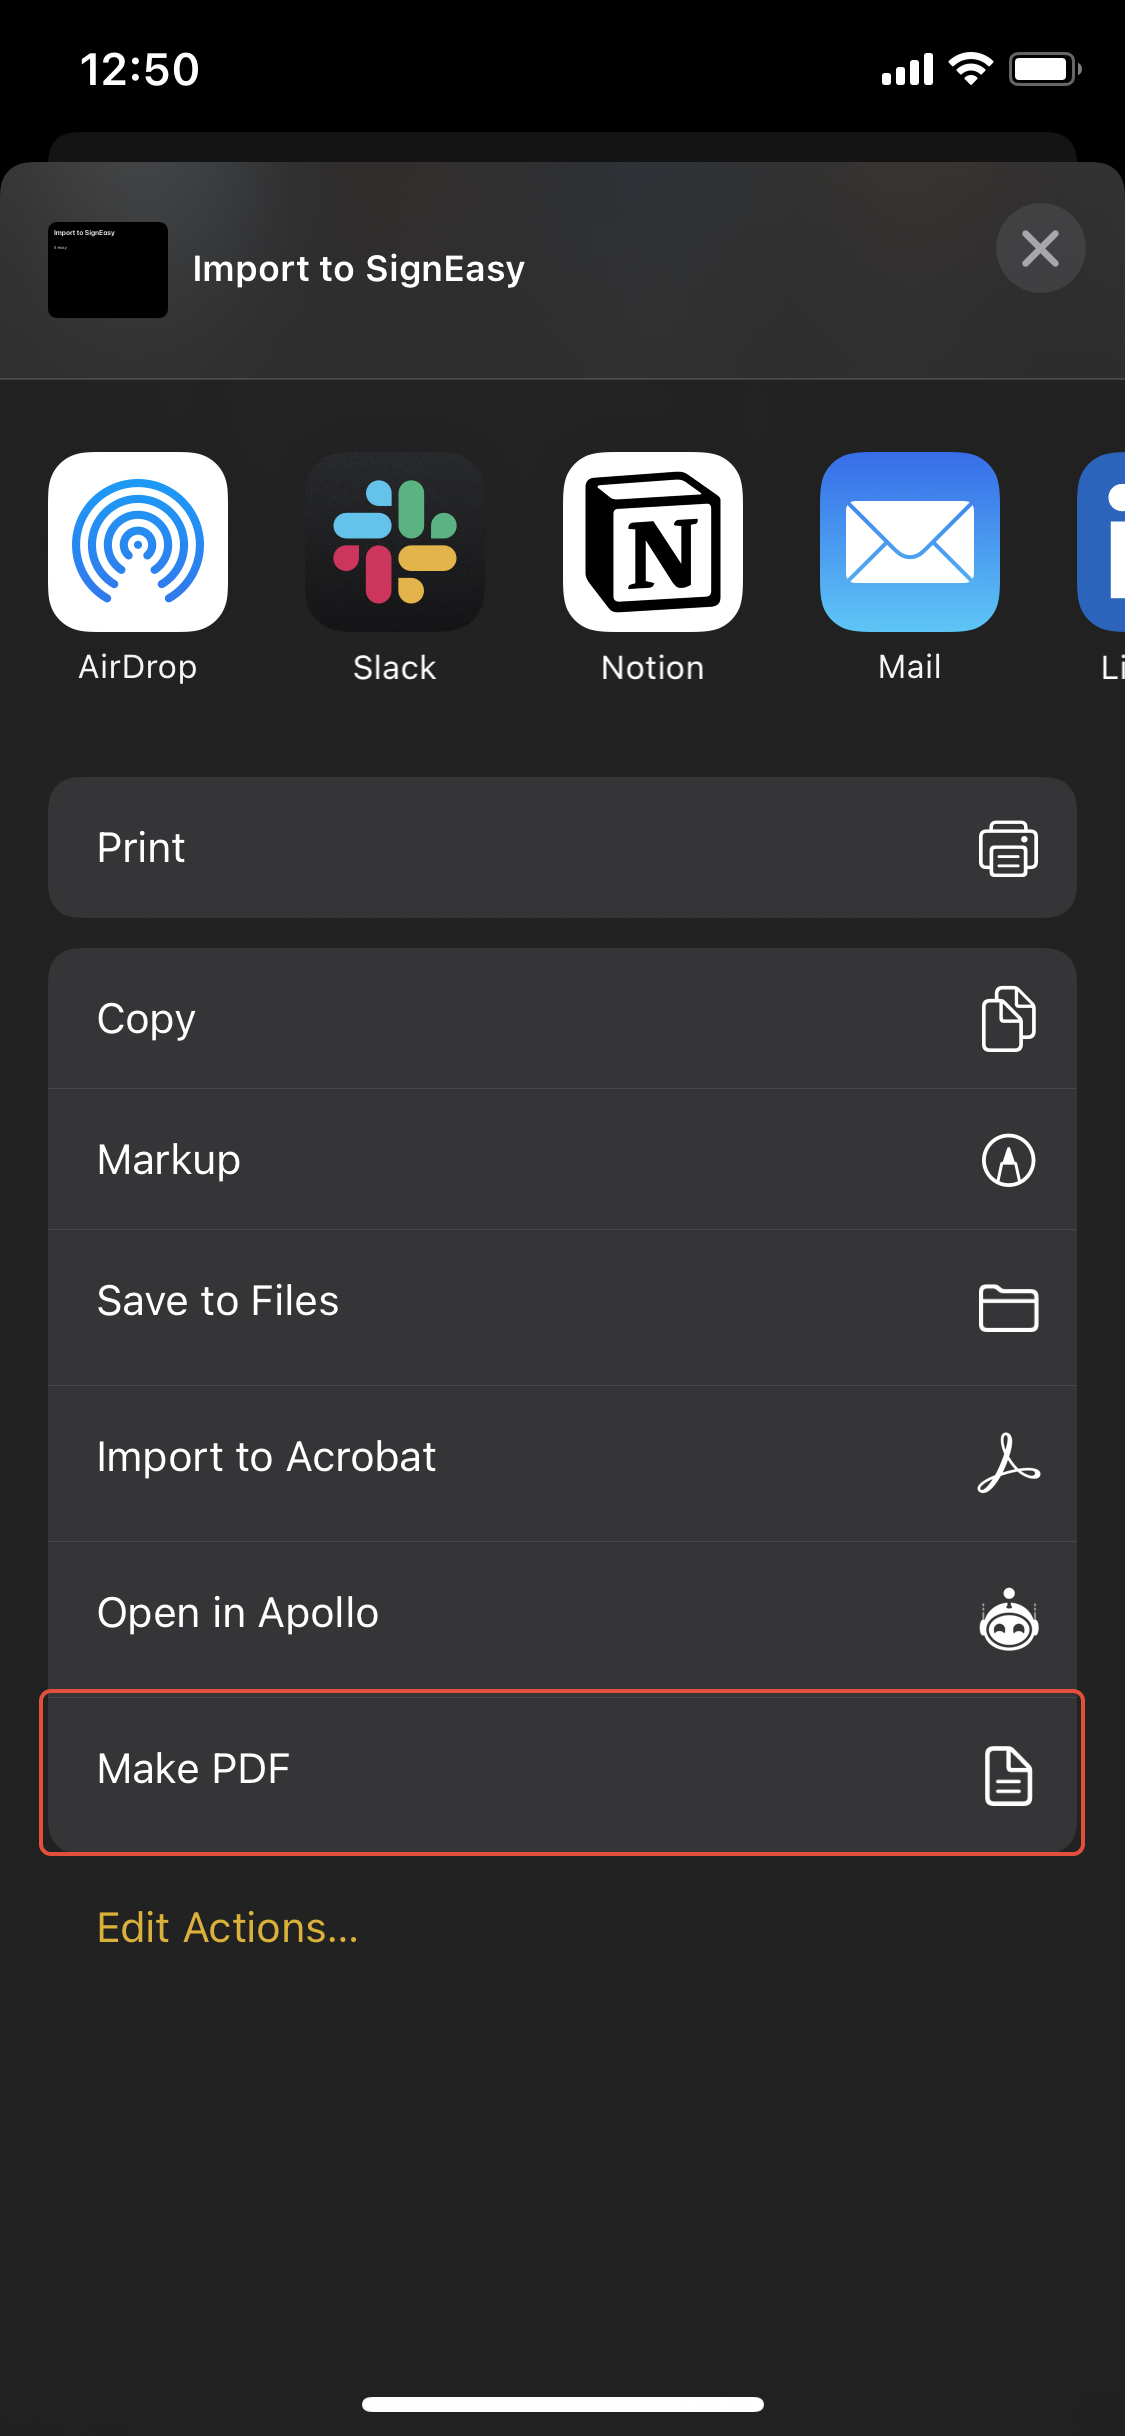Share to the Notion app
Screen dimensions: 1125x2436
[x=653, y=542]
